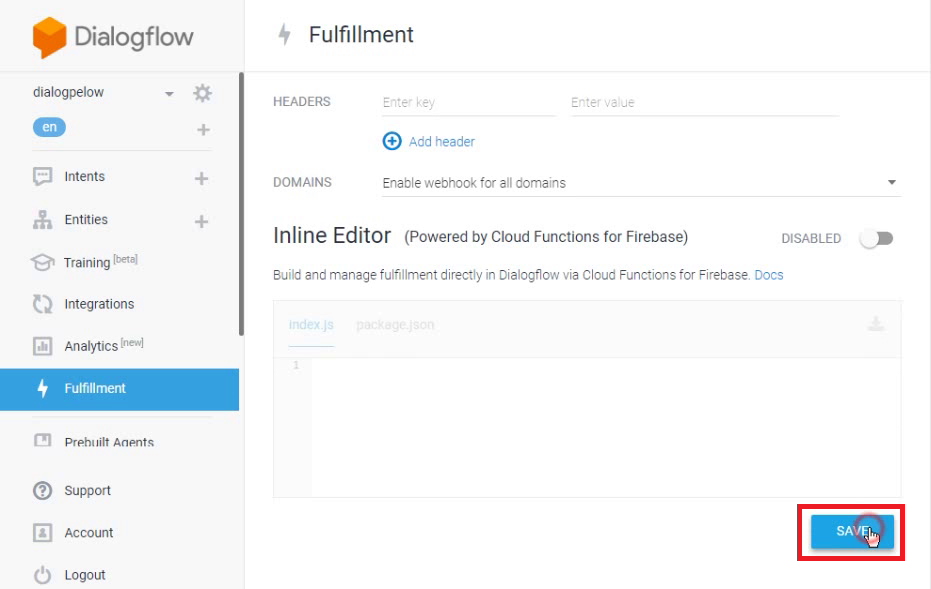Switch to the package.json tab
Image resolution: width=931 pixels, height=589 pixels.
click(395, 325)
